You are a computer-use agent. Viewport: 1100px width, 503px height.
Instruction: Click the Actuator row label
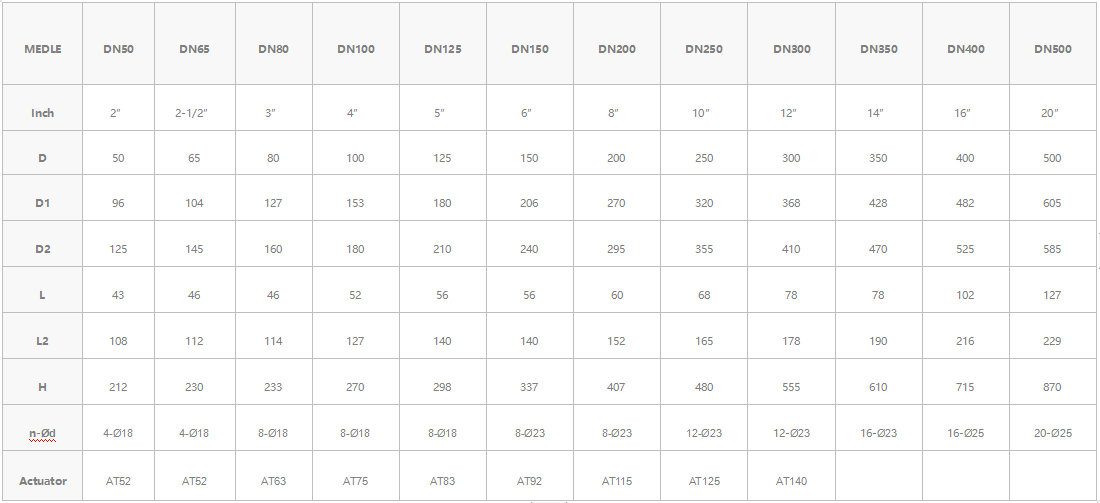coord(42,481)
